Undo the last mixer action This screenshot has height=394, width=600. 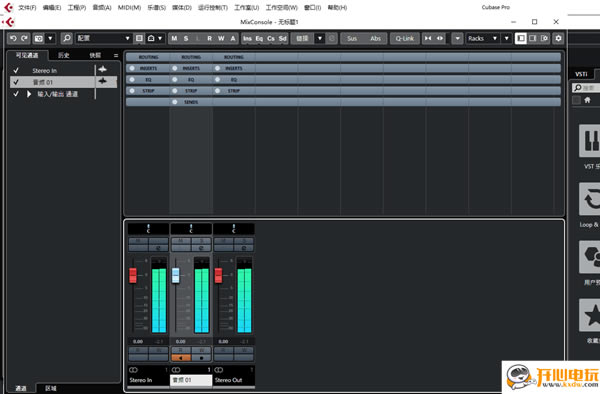pyautogui.click(x=13, y=38)
